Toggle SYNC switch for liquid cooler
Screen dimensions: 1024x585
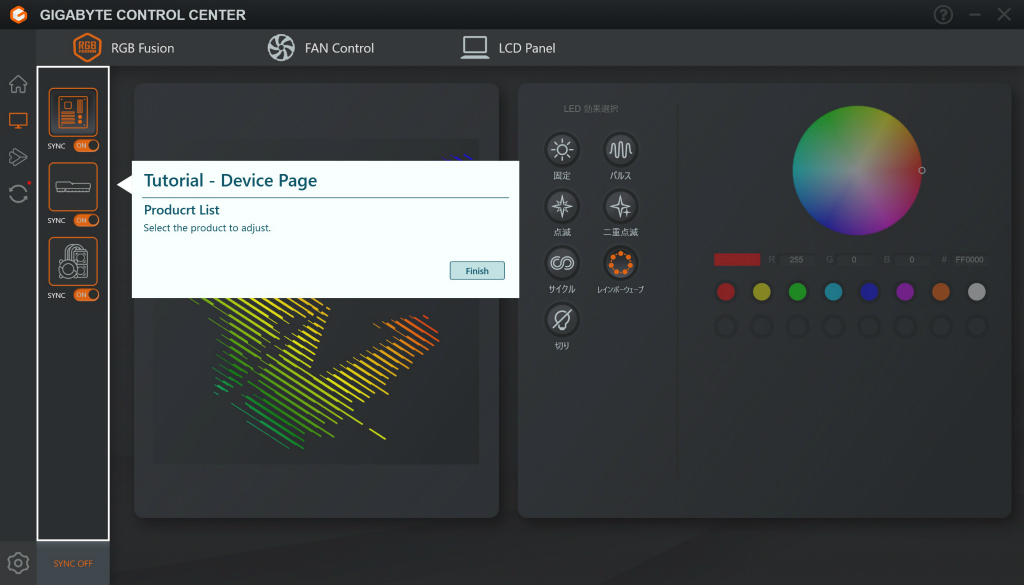click(86, 294)
